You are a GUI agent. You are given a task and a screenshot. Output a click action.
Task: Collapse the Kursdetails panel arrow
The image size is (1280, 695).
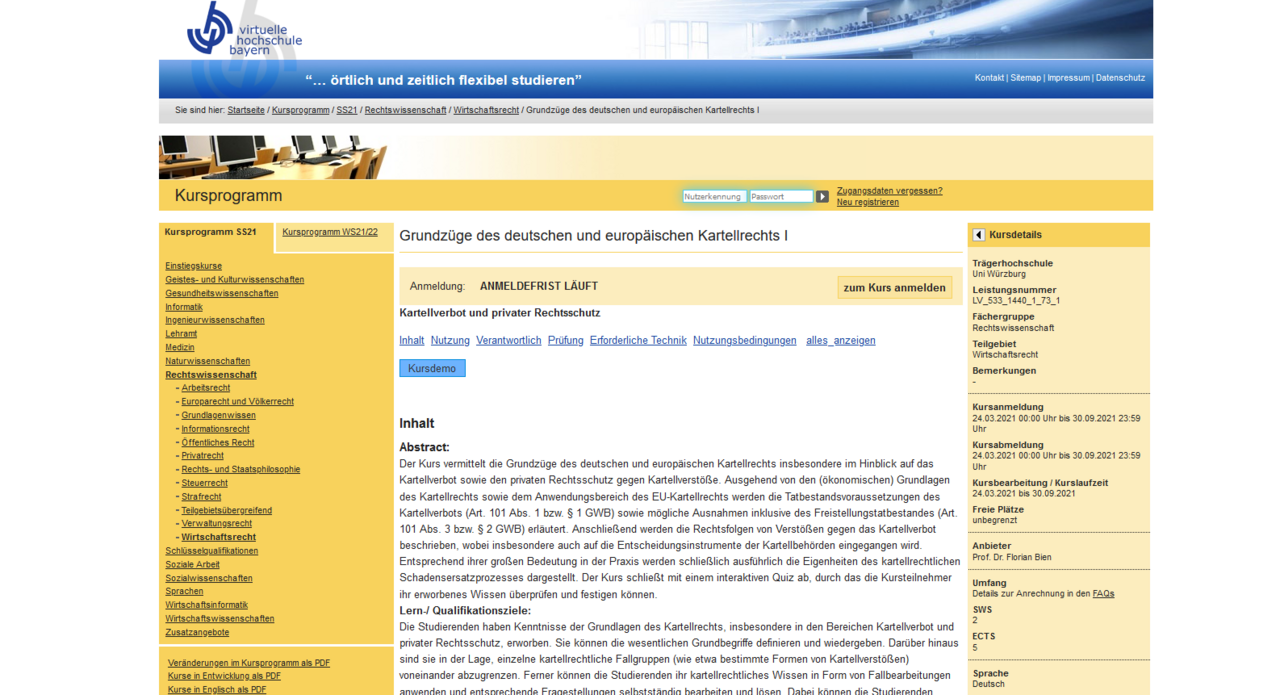click(x=979, y=235)
